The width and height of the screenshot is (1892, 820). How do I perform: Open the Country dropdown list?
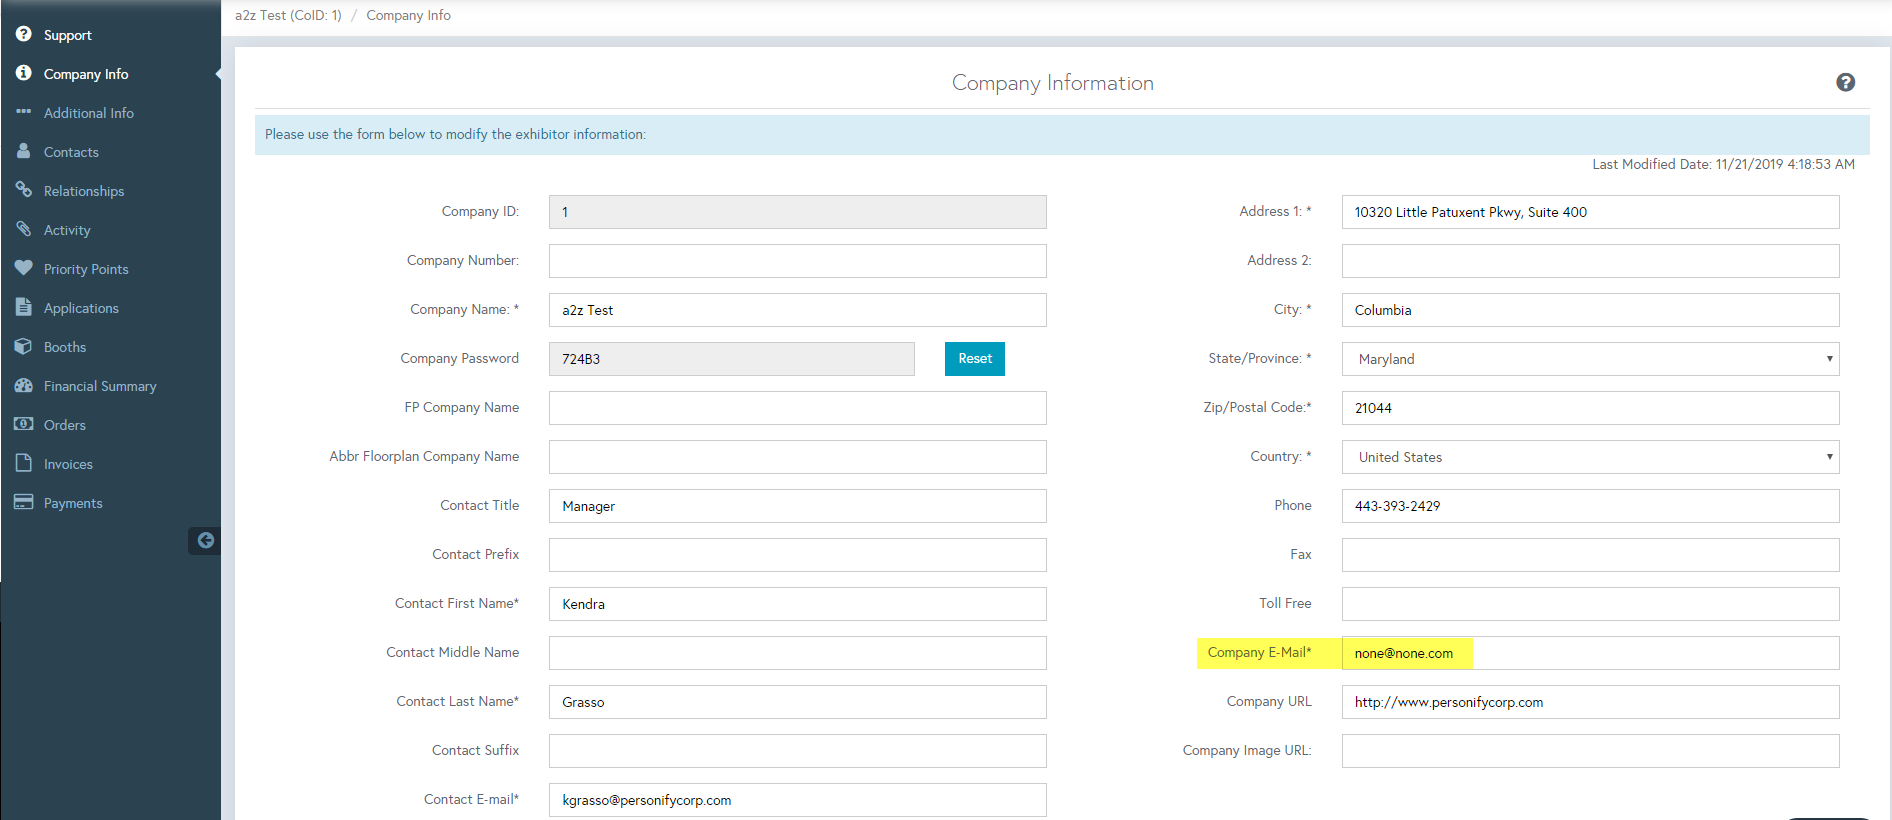pyautogui.click(x=1589, y=457)
